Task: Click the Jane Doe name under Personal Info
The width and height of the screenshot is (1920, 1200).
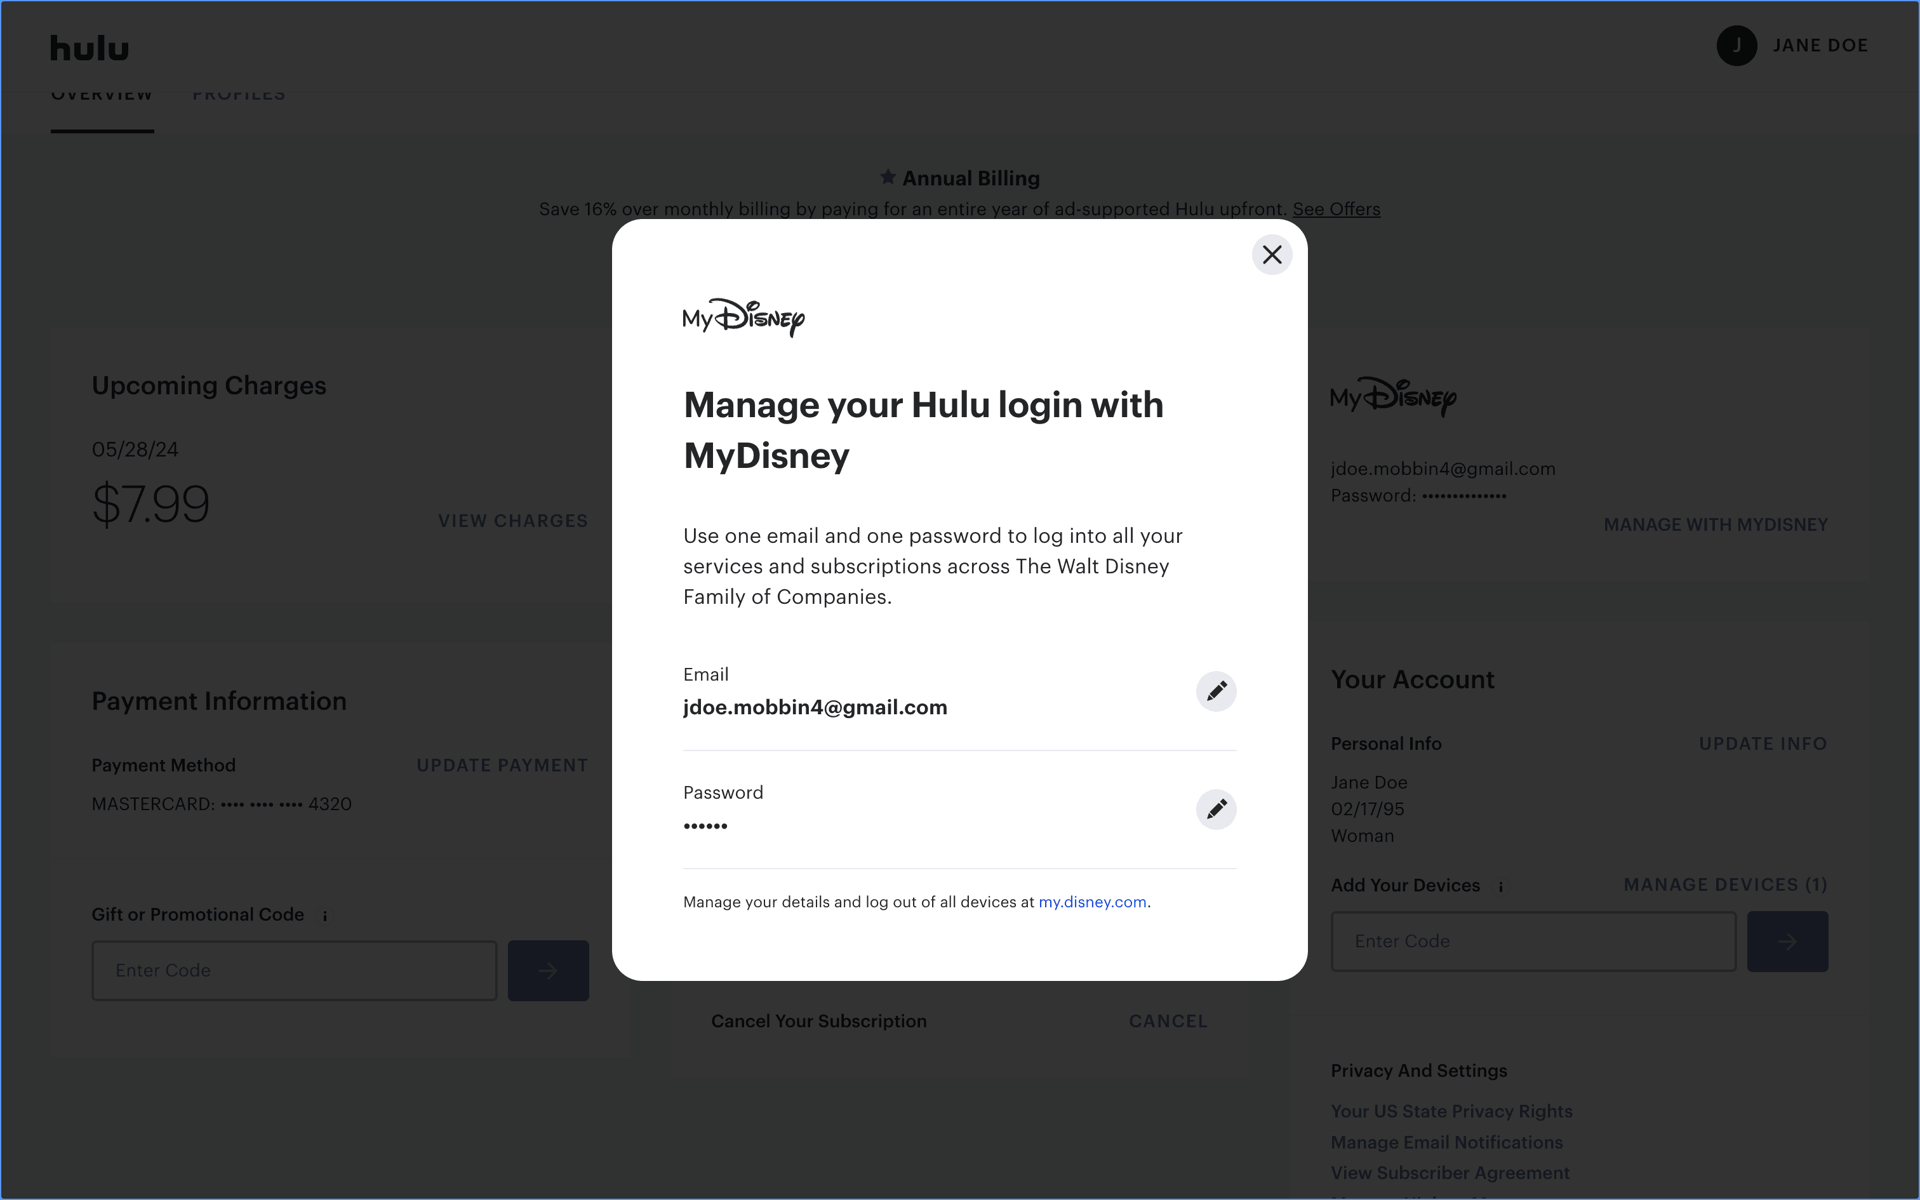Action: (x=1368, y=783)
